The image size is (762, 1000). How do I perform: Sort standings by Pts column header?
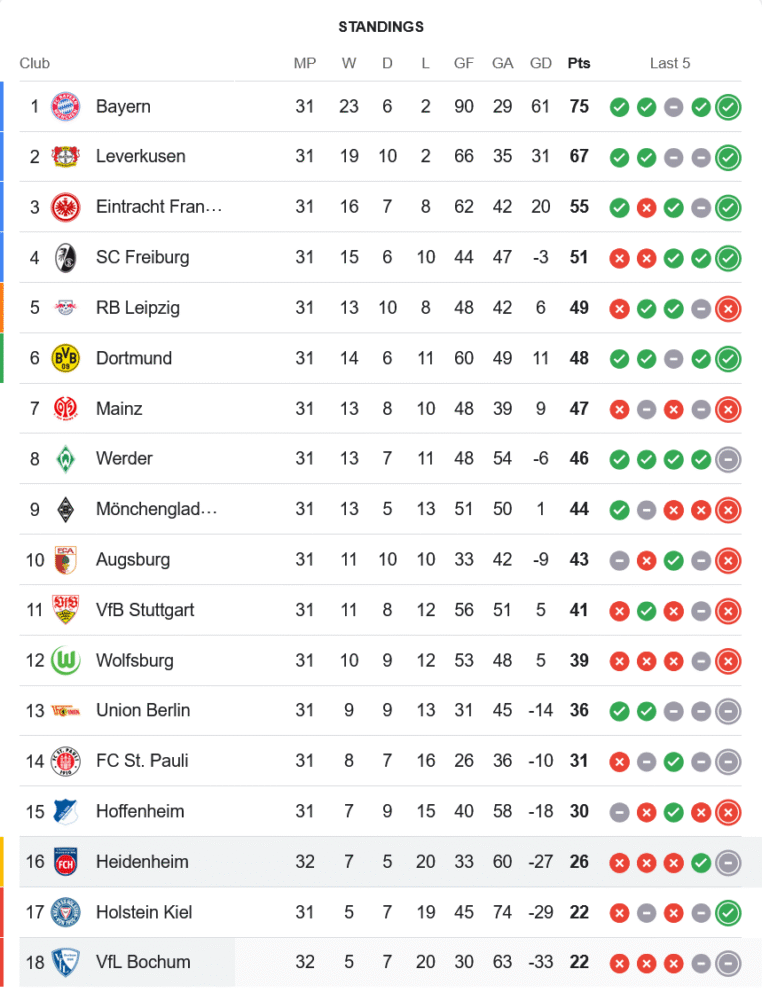(x=579, y=63)
